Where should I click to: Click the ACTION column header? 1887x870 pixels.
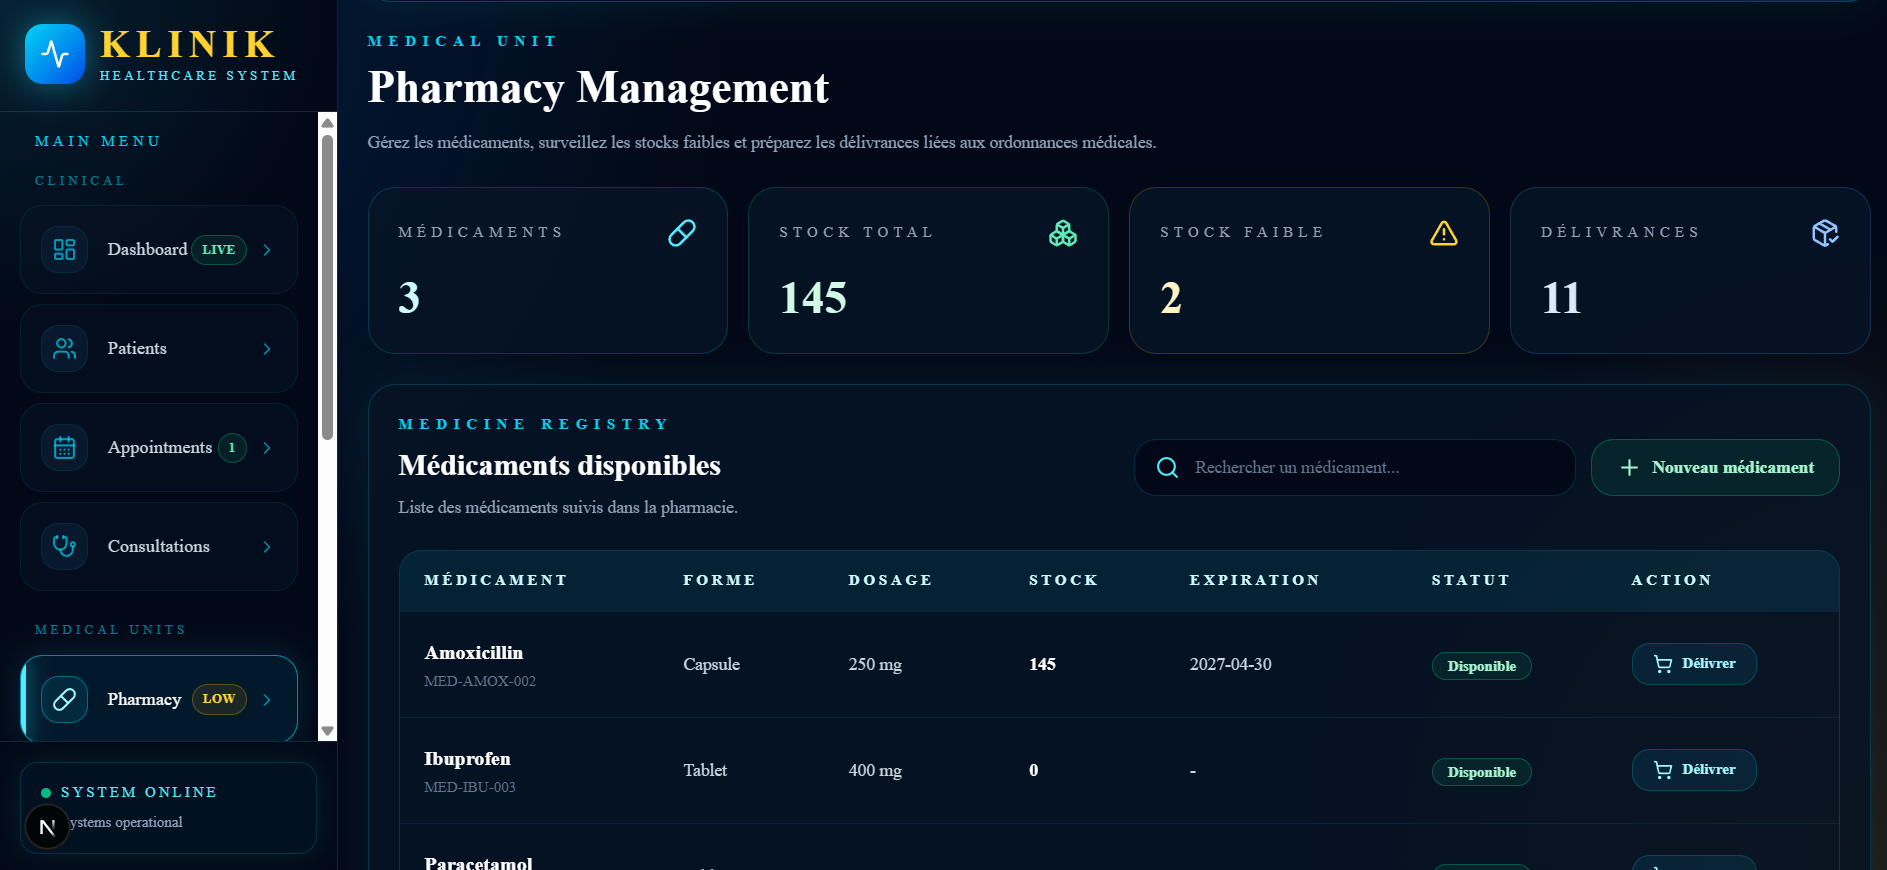click(x=1671, y=580)
